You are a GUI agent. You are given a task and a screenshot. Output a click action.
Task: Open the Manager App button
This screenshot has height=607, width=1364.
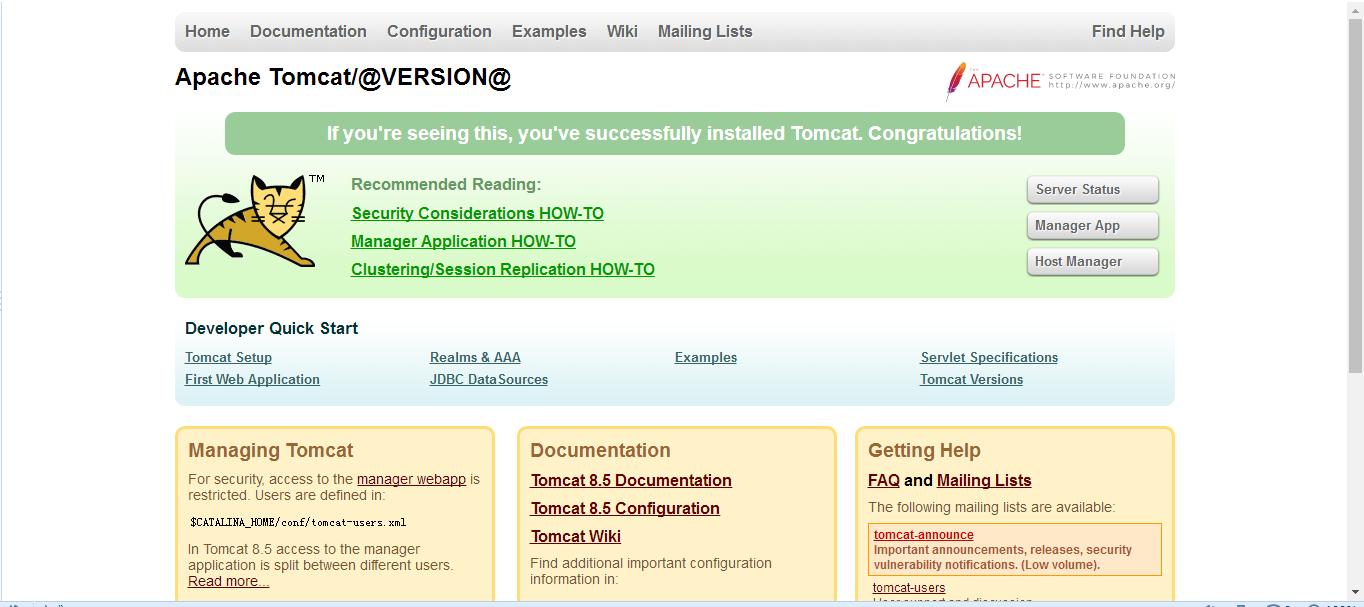point(1092,225)
